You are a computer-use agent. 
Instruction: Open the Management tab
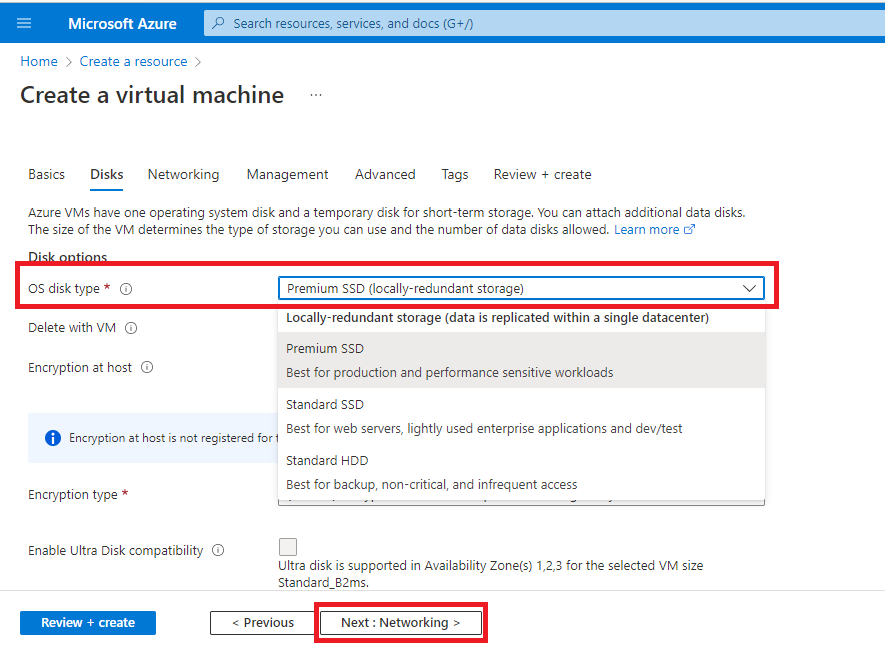click(x=287, y=174)
